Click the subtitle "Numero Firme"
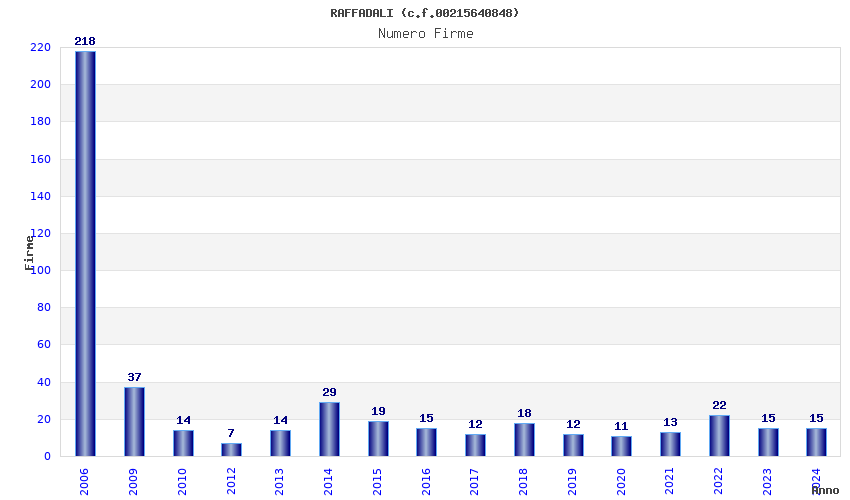850x500 pixels. pos(426,34)
